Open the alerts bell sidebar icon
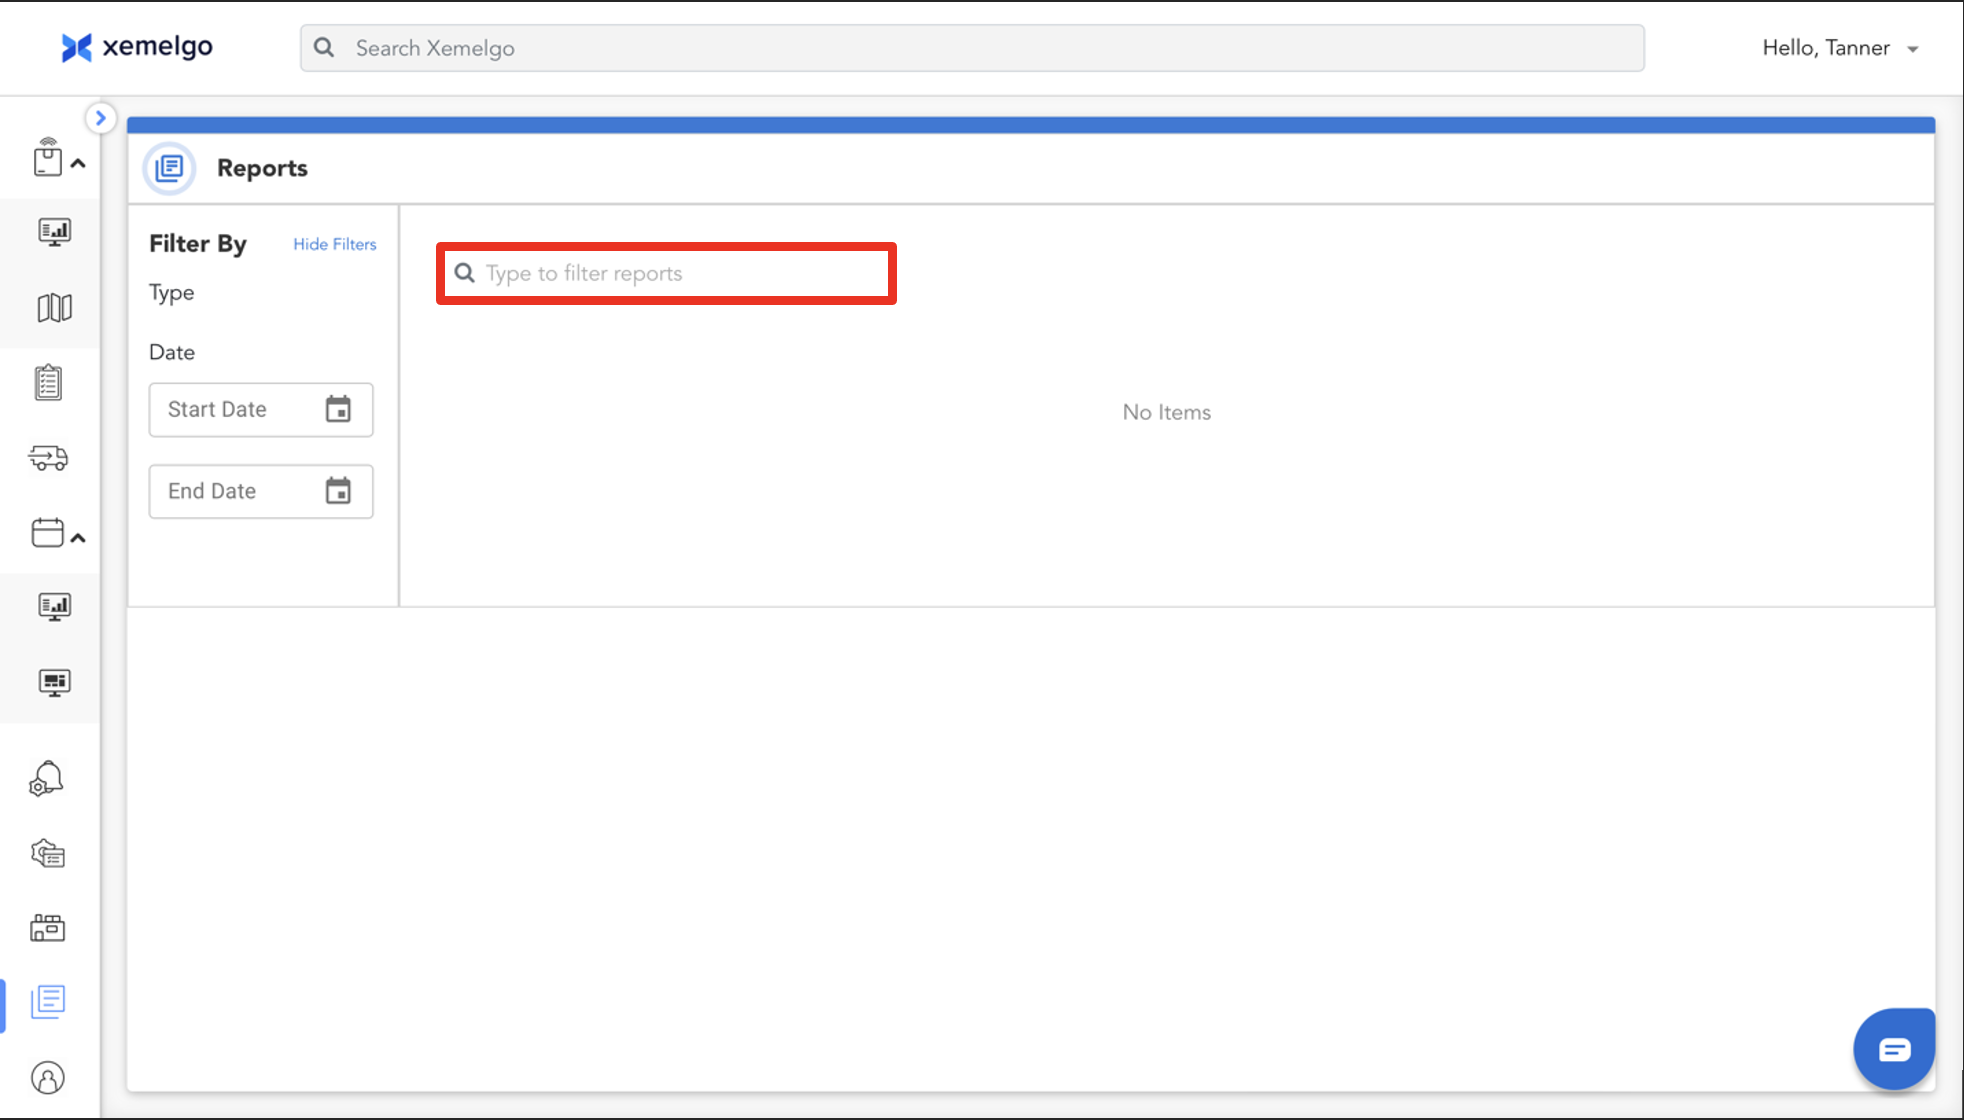 (47, 779)
